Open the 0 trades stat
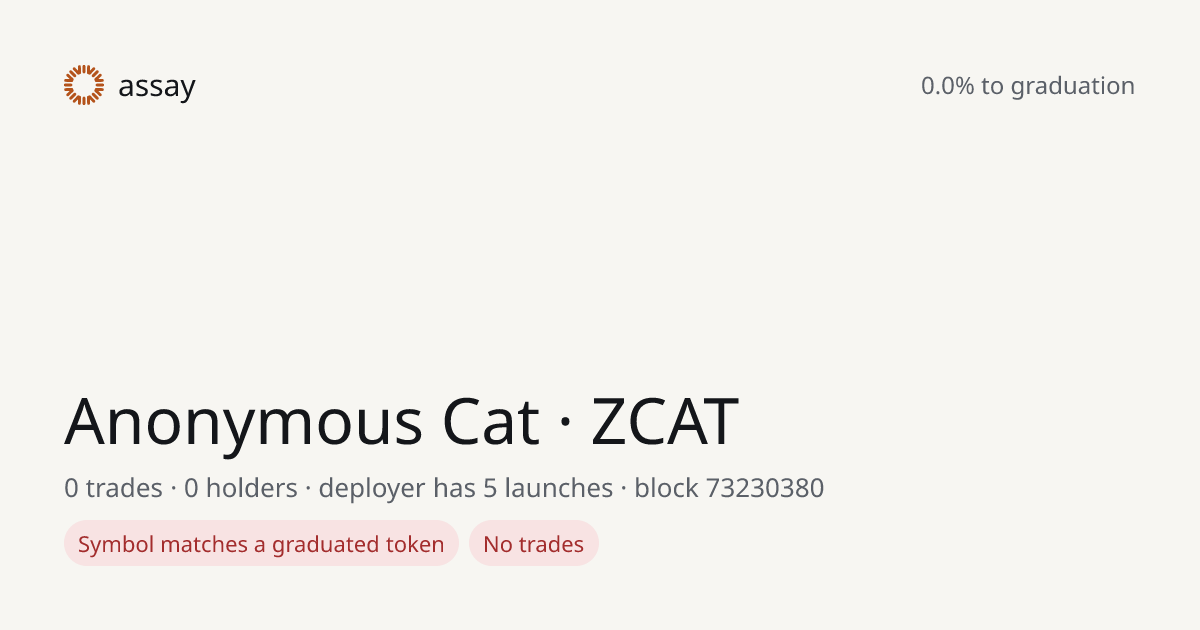Screen dimensions: 1200x630 point(113,488)
